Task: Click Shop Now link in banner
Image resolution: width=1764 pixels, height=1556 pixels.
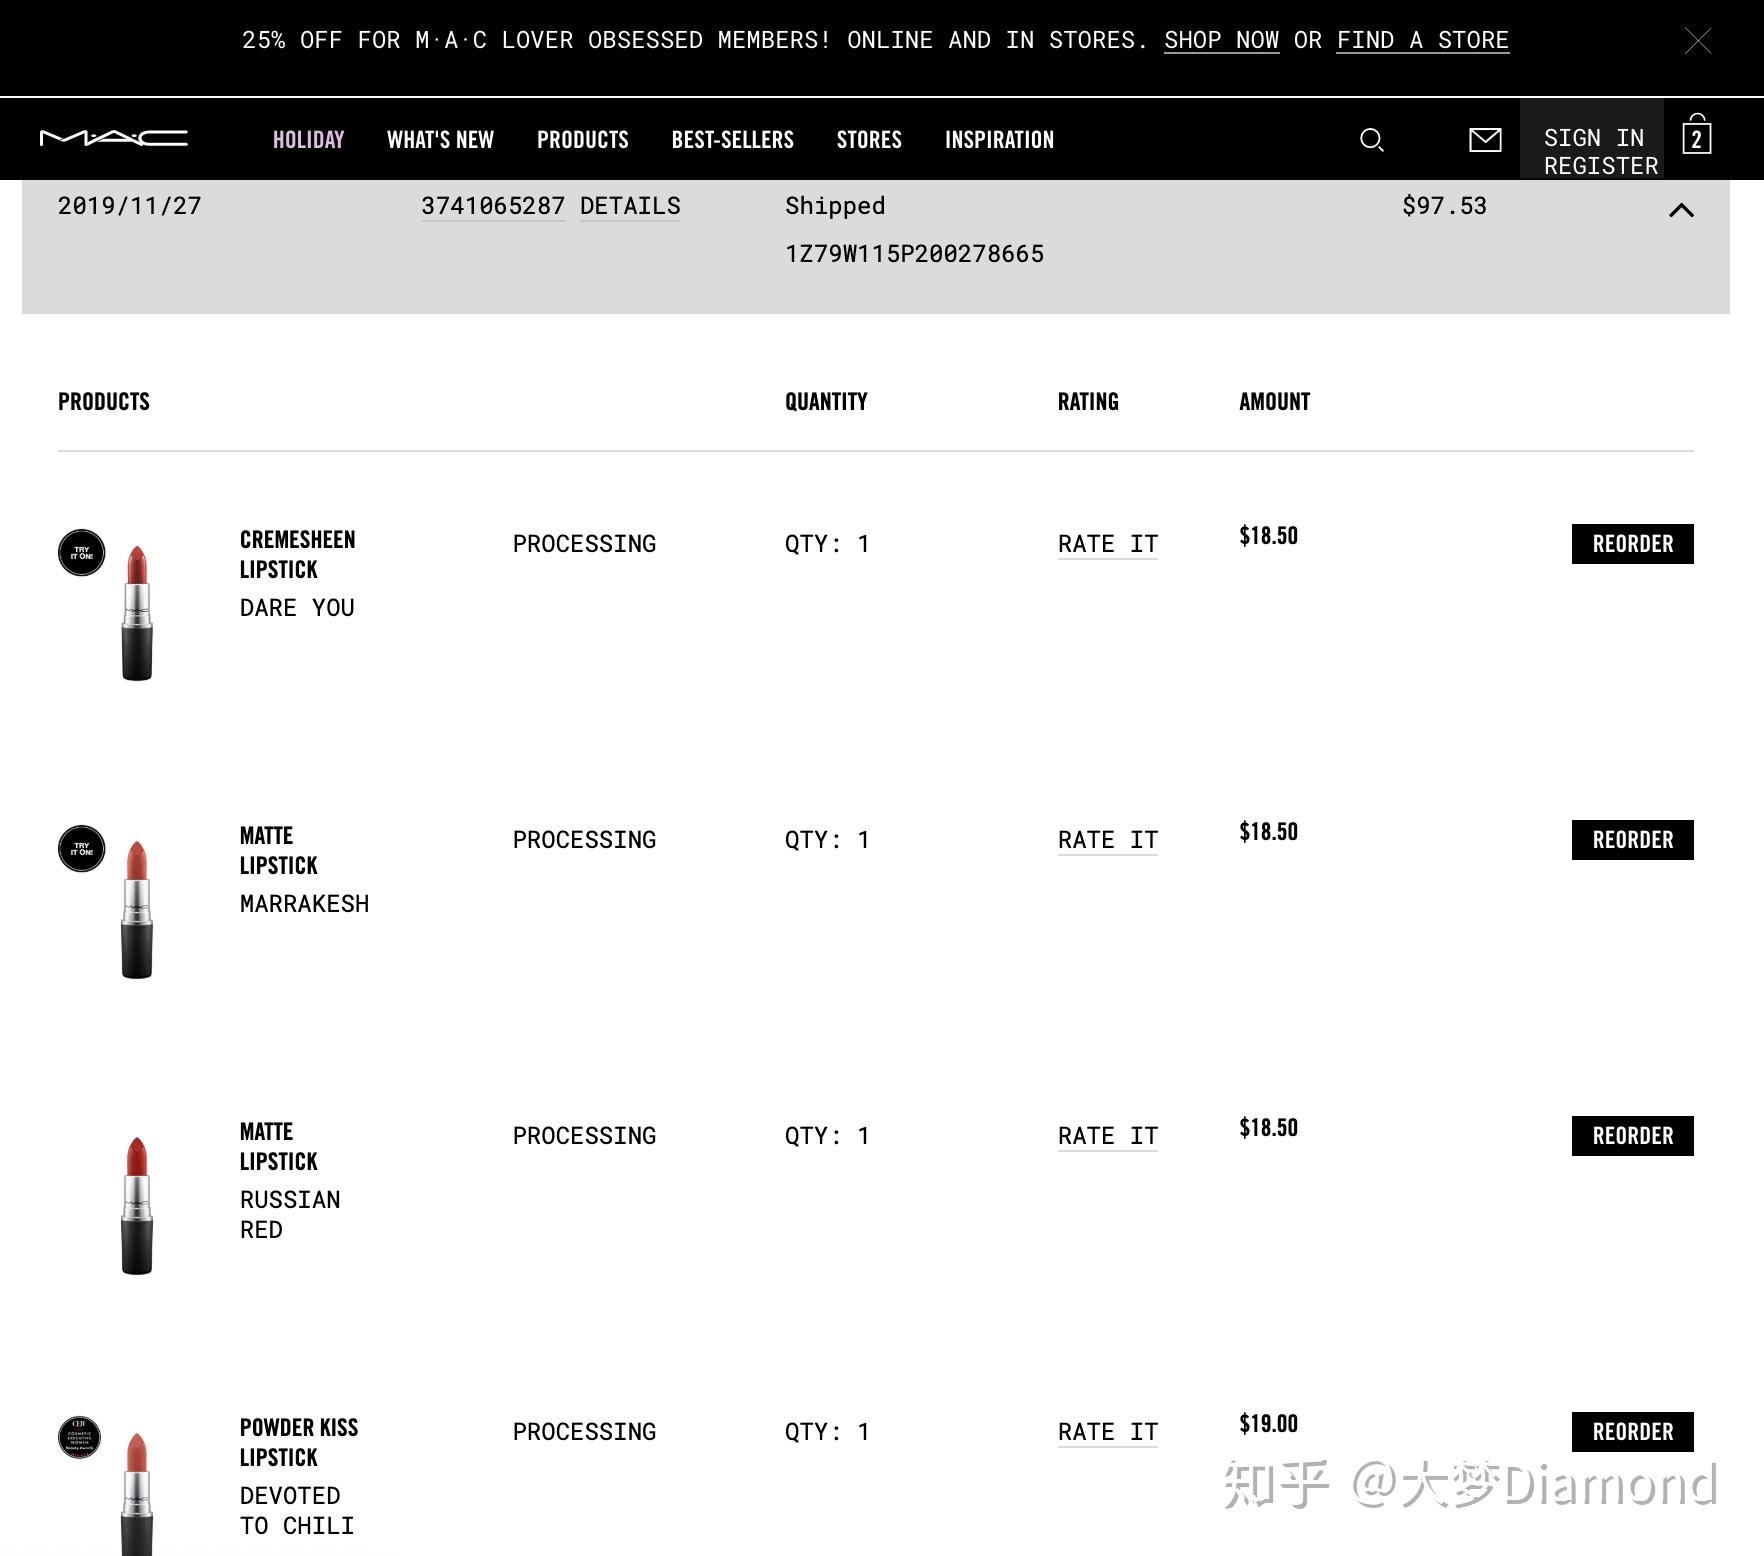Action: coord(1221,40)
